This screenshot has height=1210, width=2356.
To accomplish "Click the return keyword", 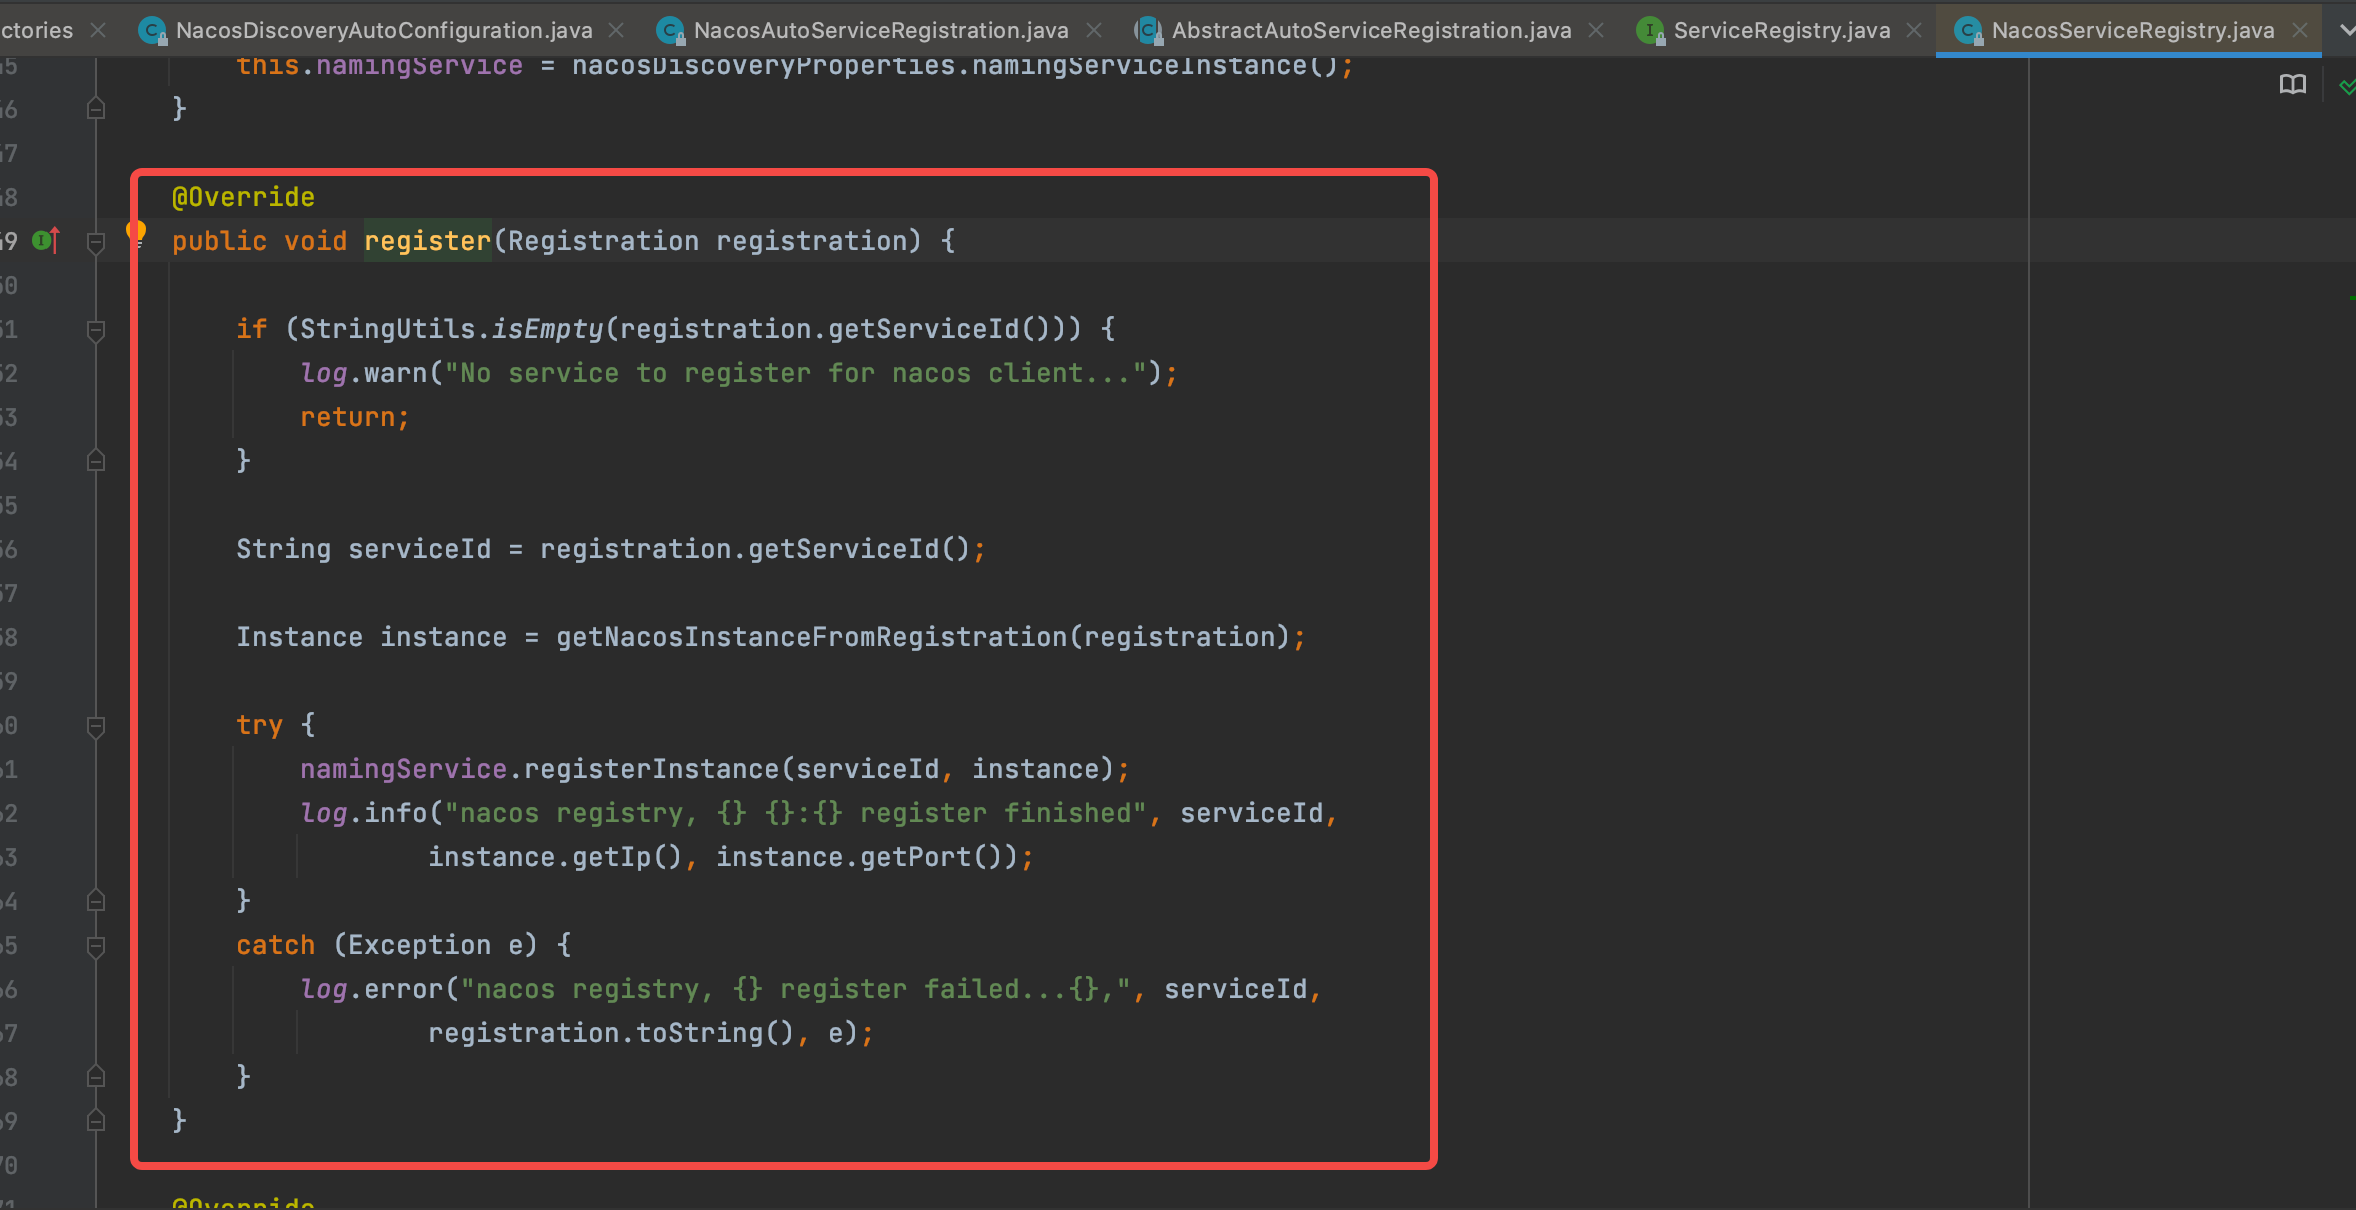I will tap(348, 417).
